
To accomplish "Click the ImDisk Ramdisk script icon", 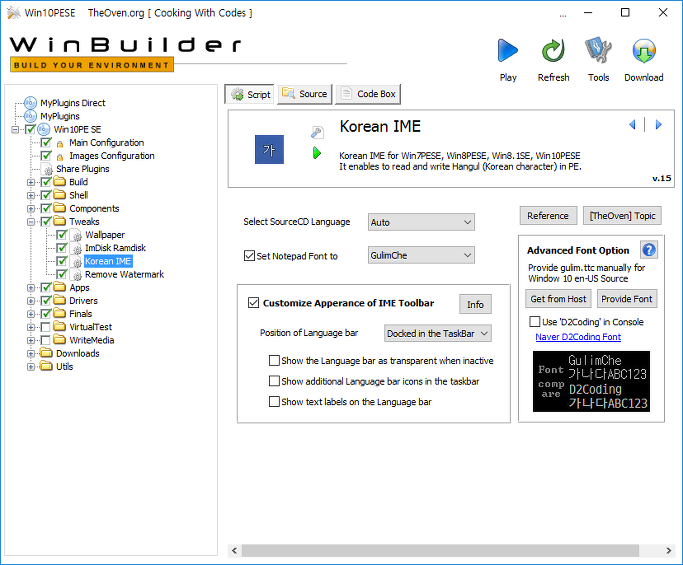I will point(76,248).
